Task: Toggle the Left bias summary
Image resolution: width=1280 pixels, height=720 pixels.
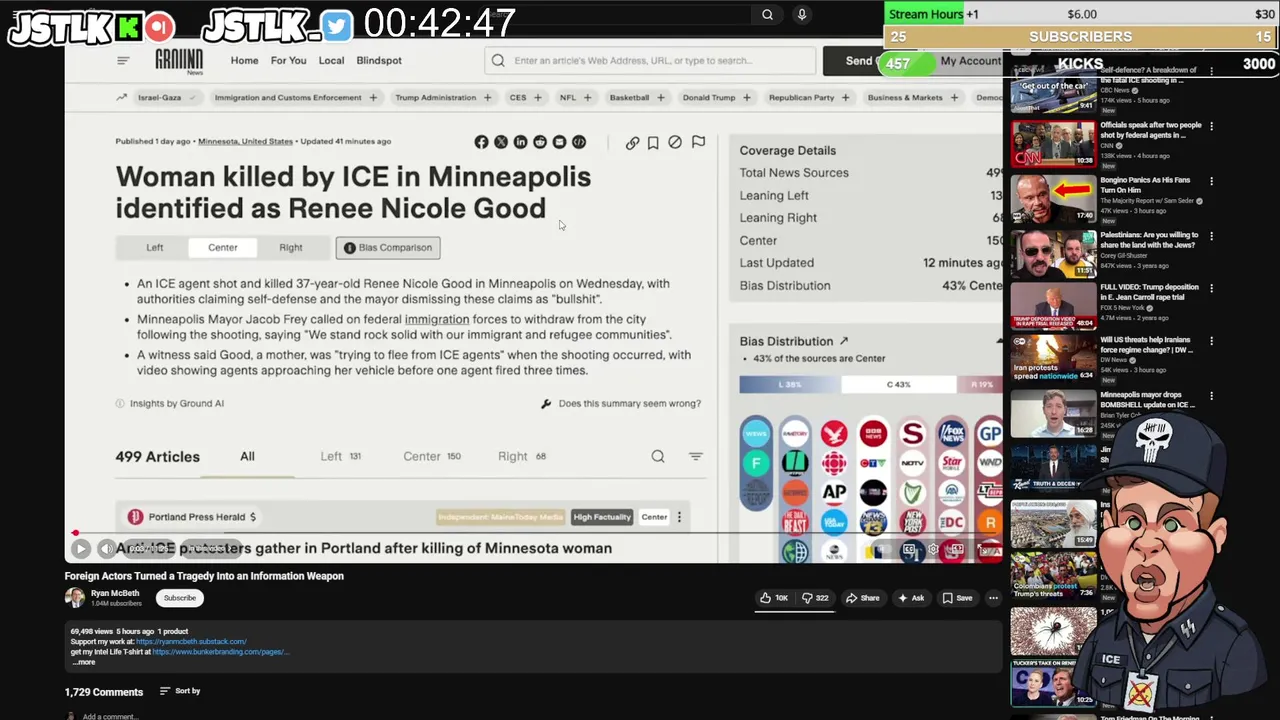Action: pos(155,247)
